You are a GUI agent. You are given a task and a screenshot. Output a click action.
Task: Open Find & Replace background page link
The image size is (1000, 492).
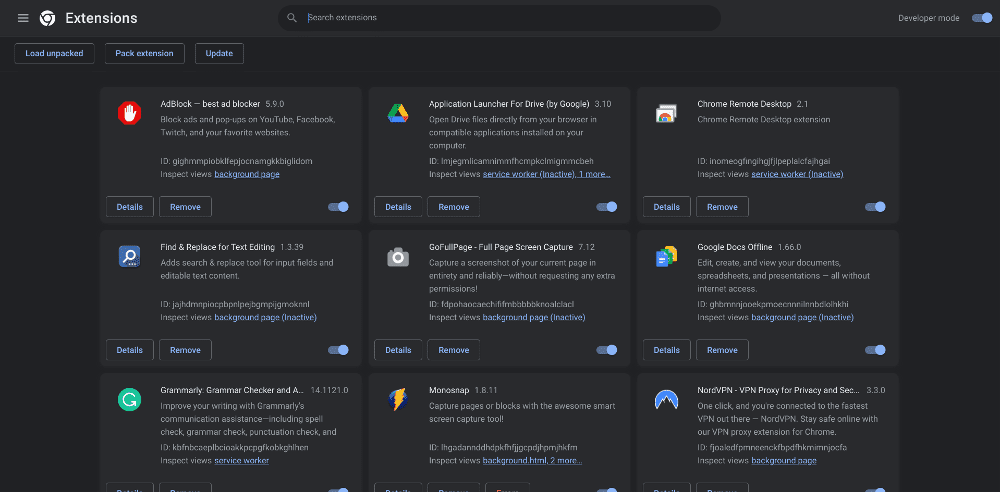click(265, 317)
